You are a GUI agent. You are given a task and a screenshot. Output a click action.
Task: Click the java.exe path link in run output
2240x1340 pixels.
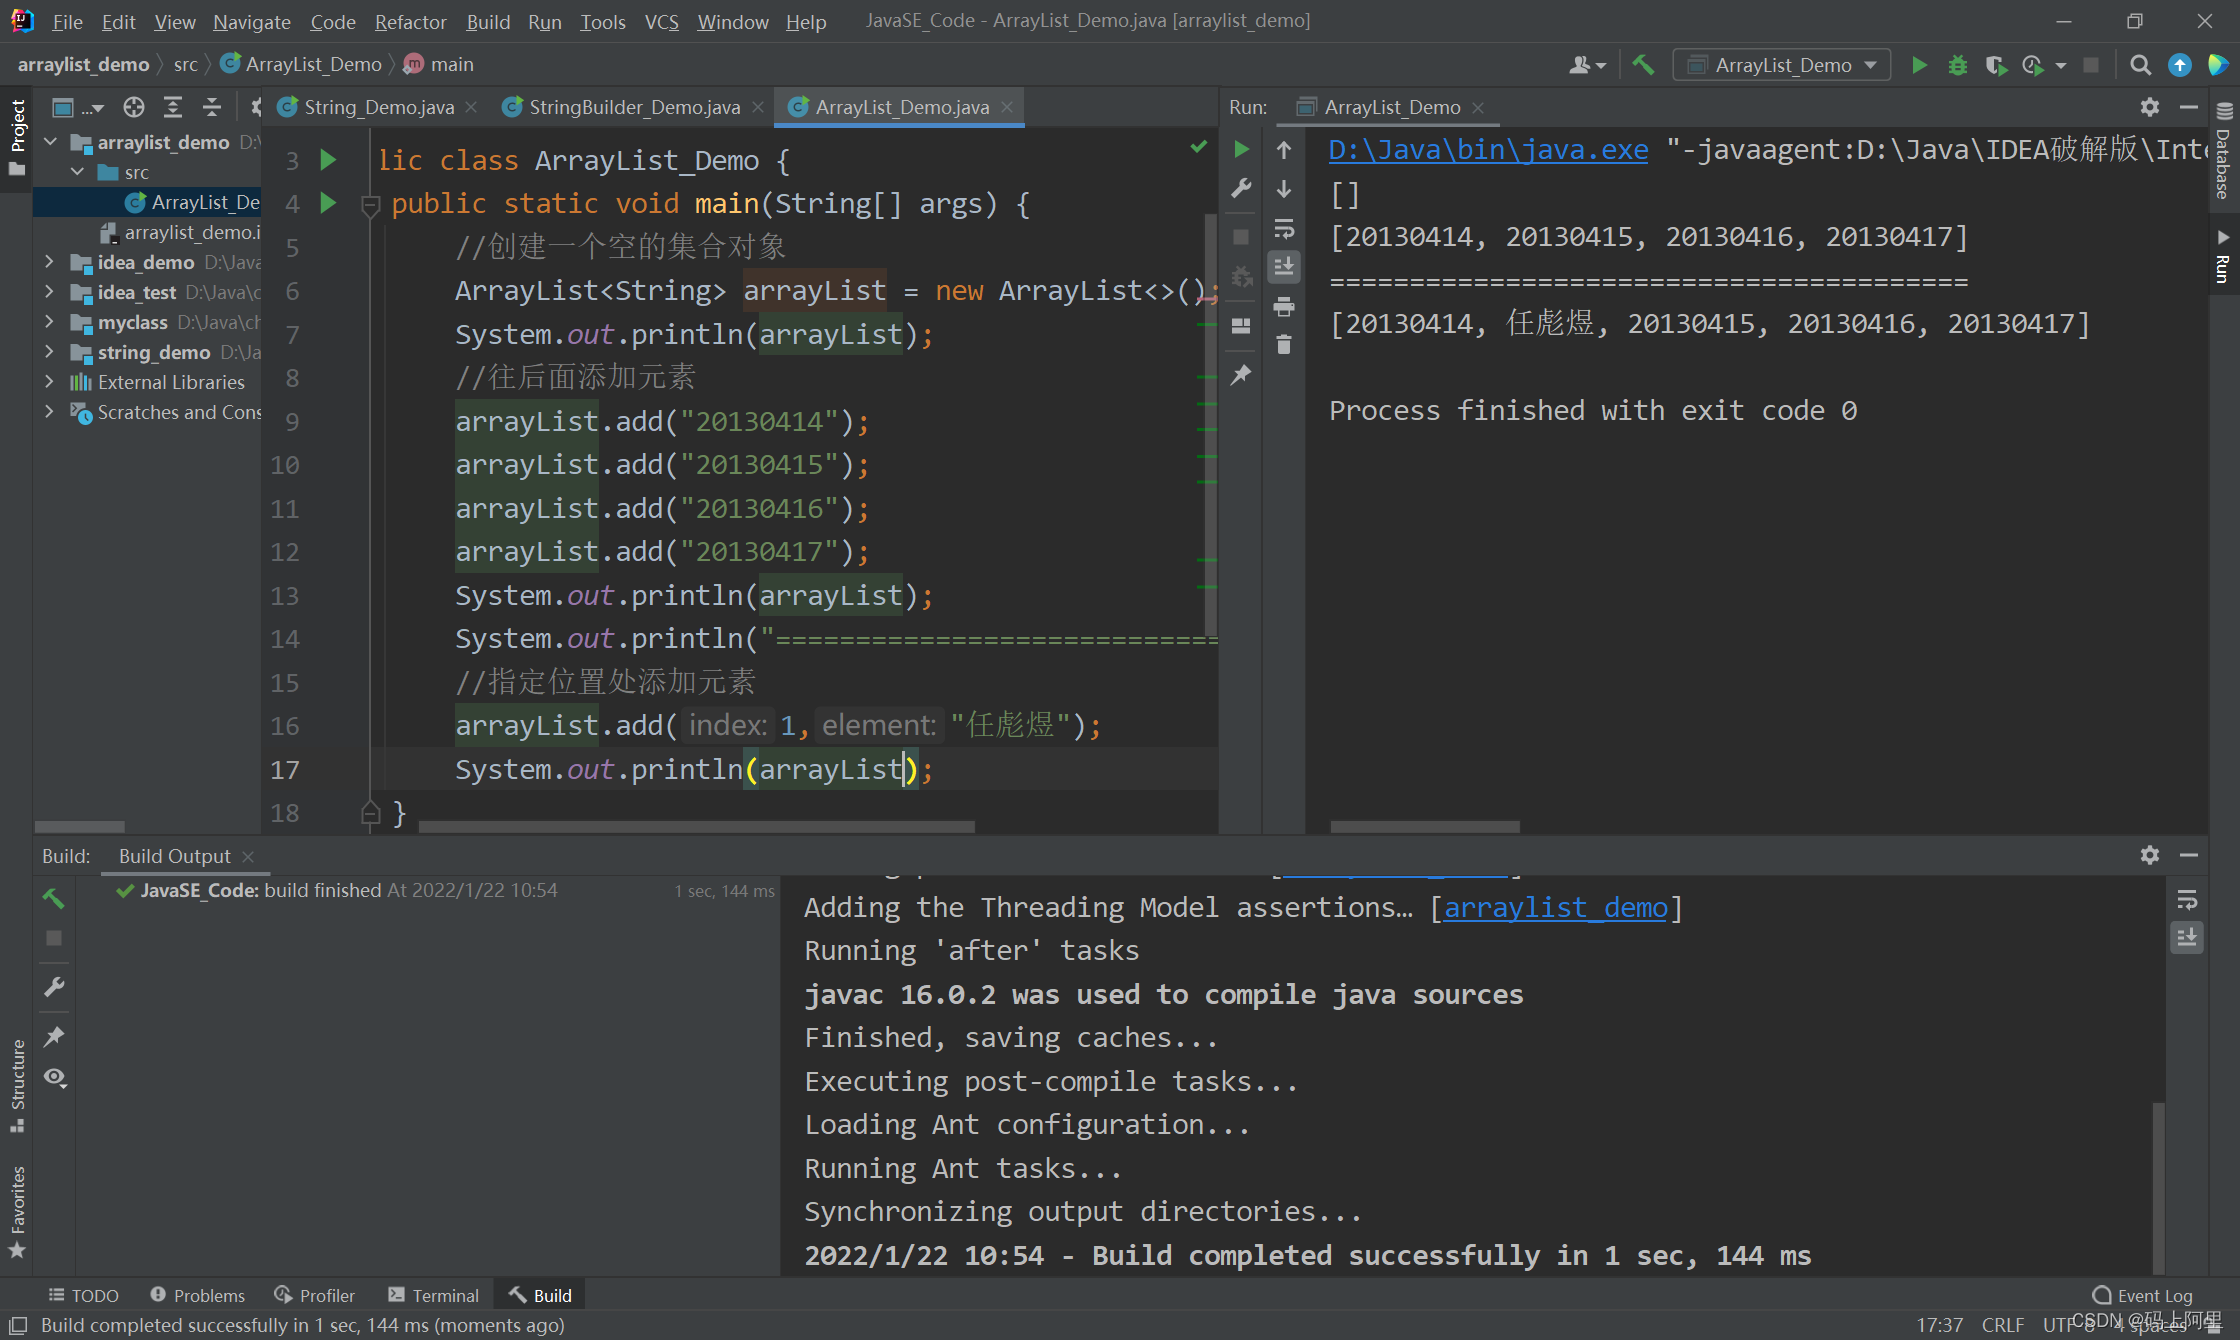(1487, 149)
